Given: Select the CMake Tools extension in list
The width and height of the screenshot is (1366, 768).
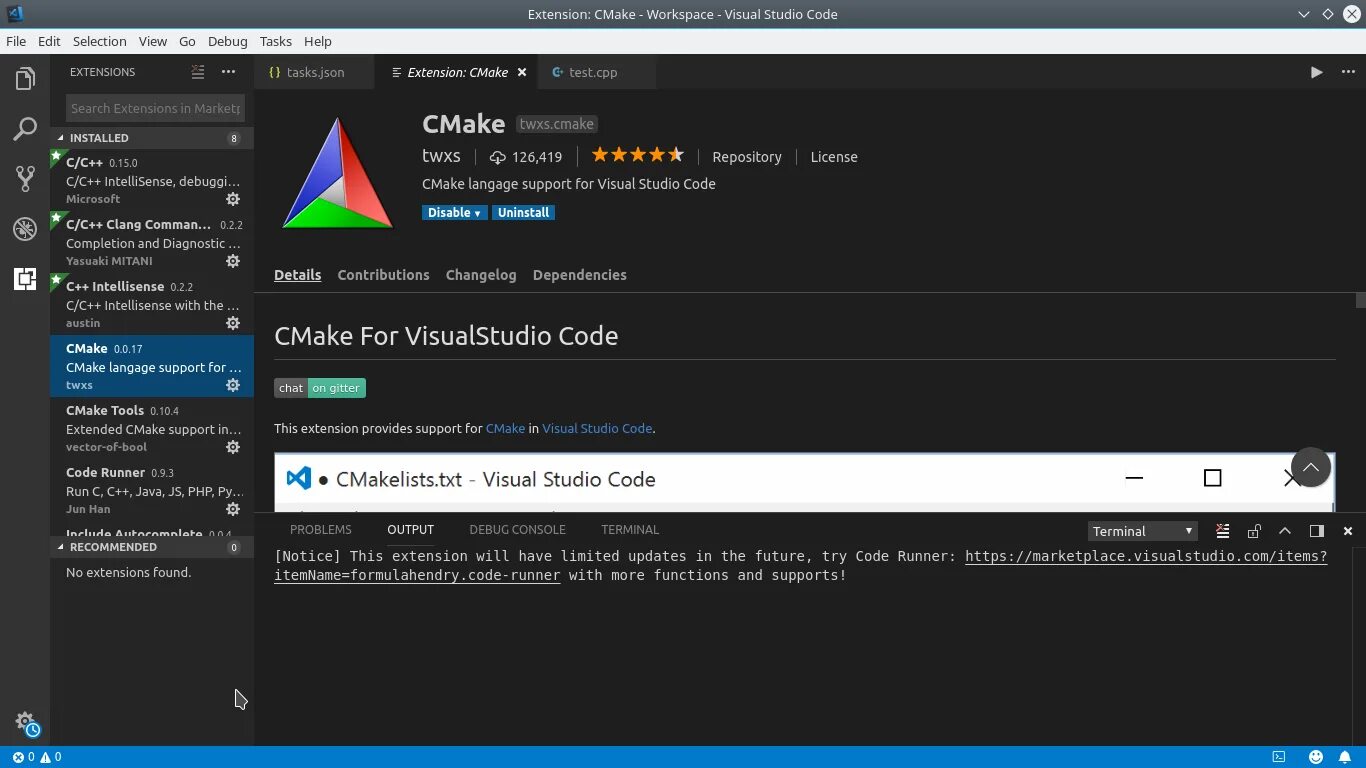Looking at the screenshot, I should coord(152,428).
